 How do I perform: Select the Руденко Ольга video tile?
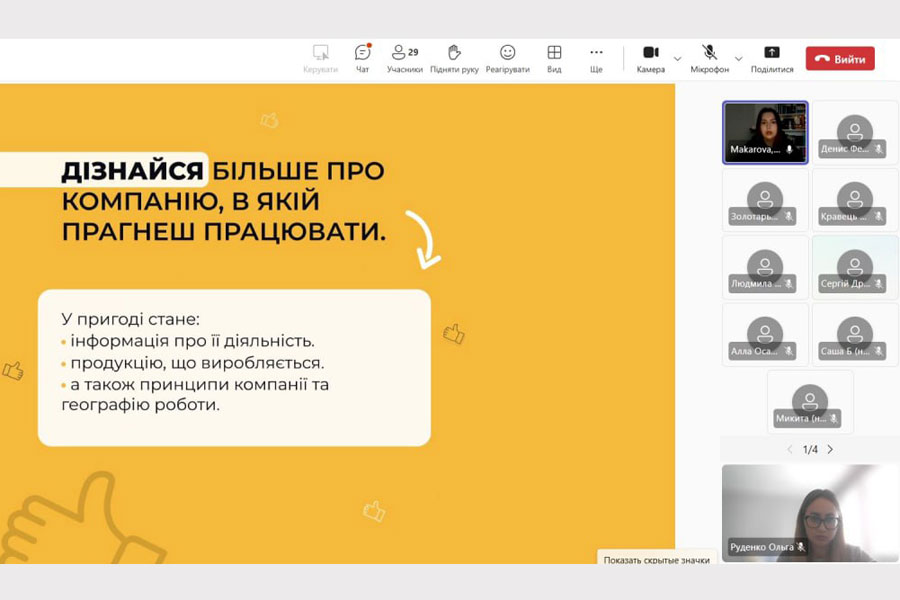810,512
